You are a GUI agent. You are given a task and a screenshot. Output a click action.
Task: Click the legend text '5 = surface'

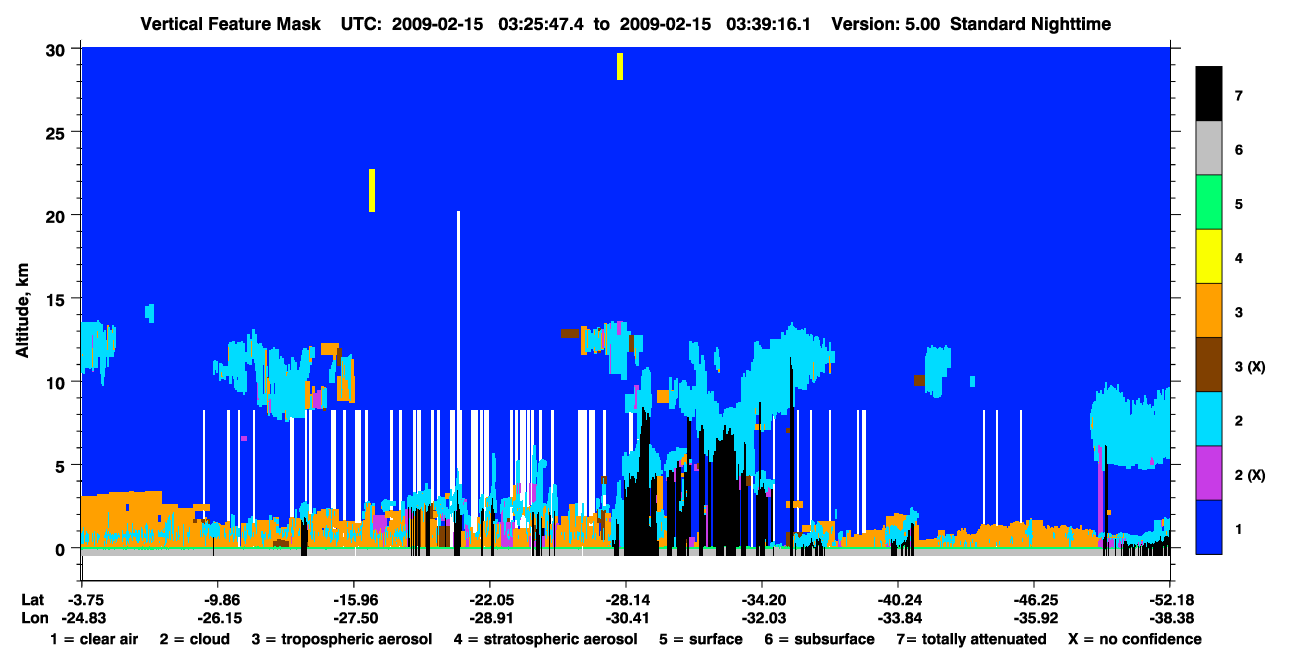point(700,639)
